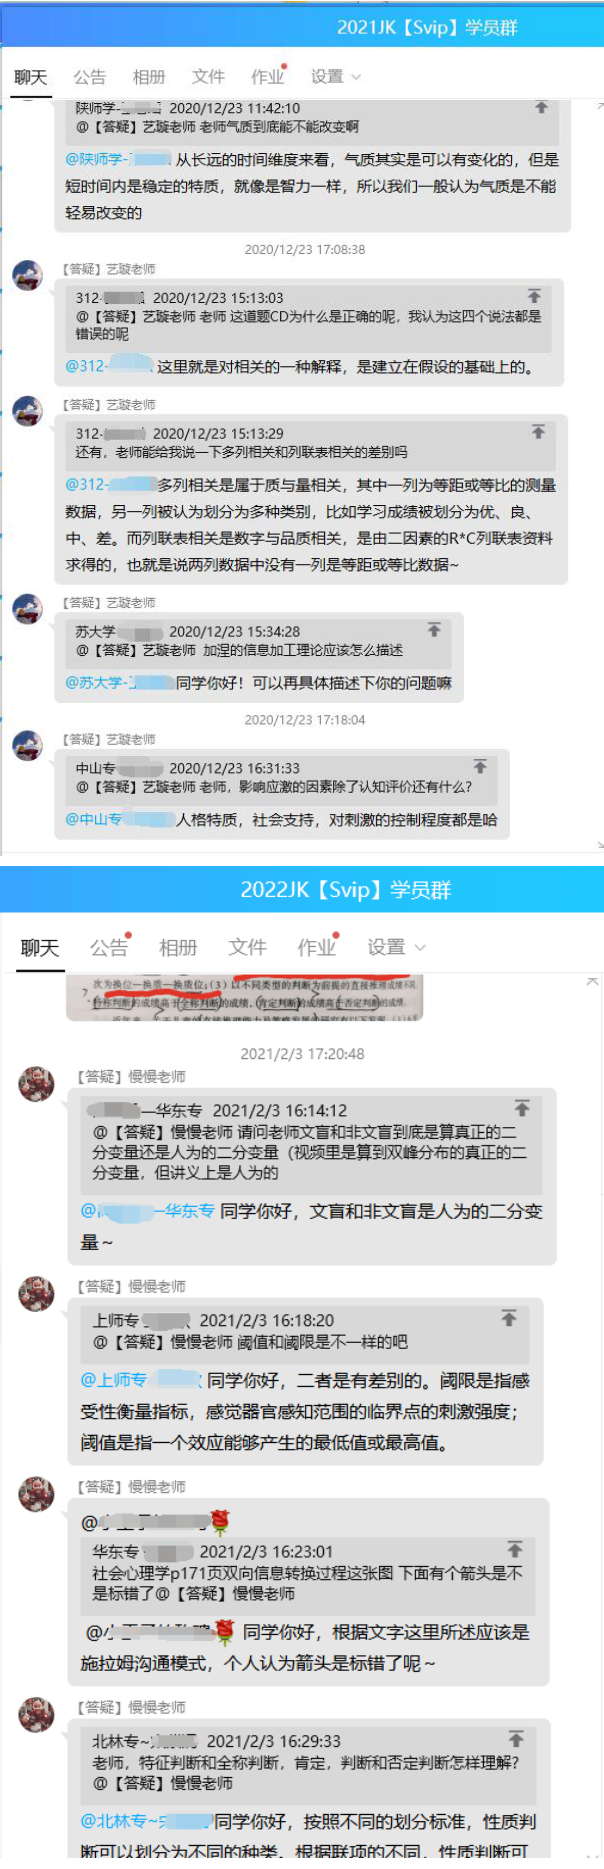Viewport: 604px width, 1869px height.
Task: Jump to quoted message dated 2020/12/23 15:13:29
Action: pyautogui.click(x=538, y=432)
